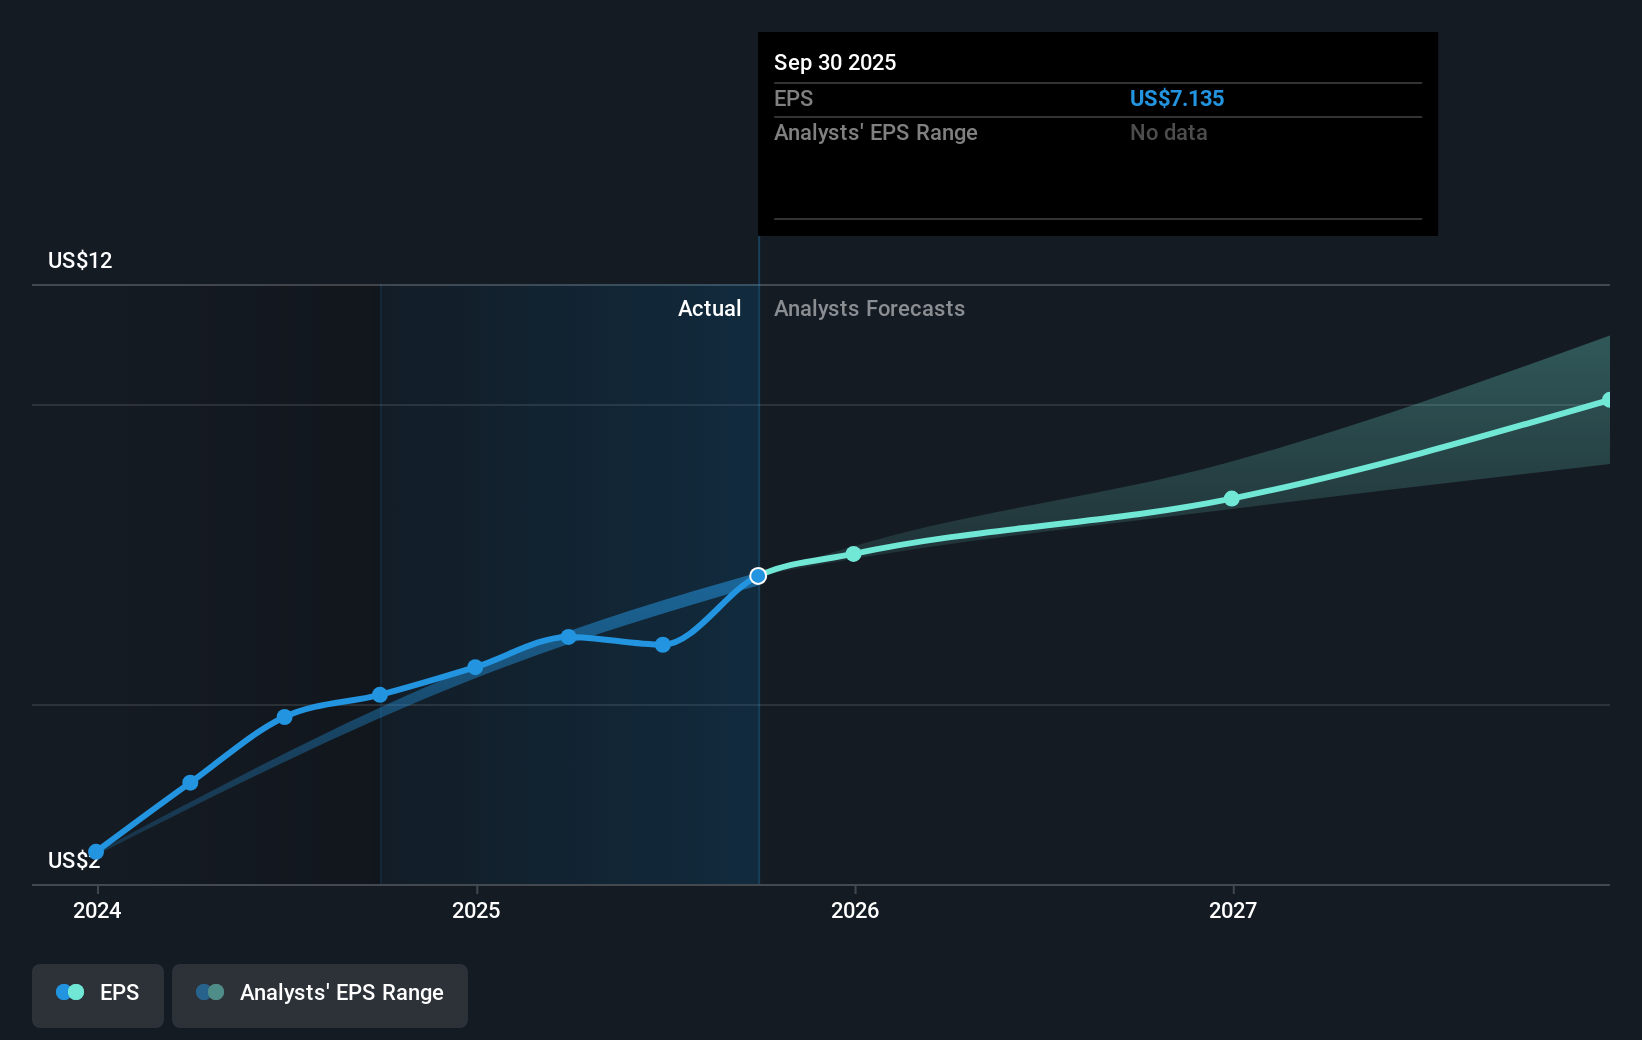Toggle the Analysts' EPS Range legend item
This screenshot has width=1642, height=1040.
tap(320, 995)
